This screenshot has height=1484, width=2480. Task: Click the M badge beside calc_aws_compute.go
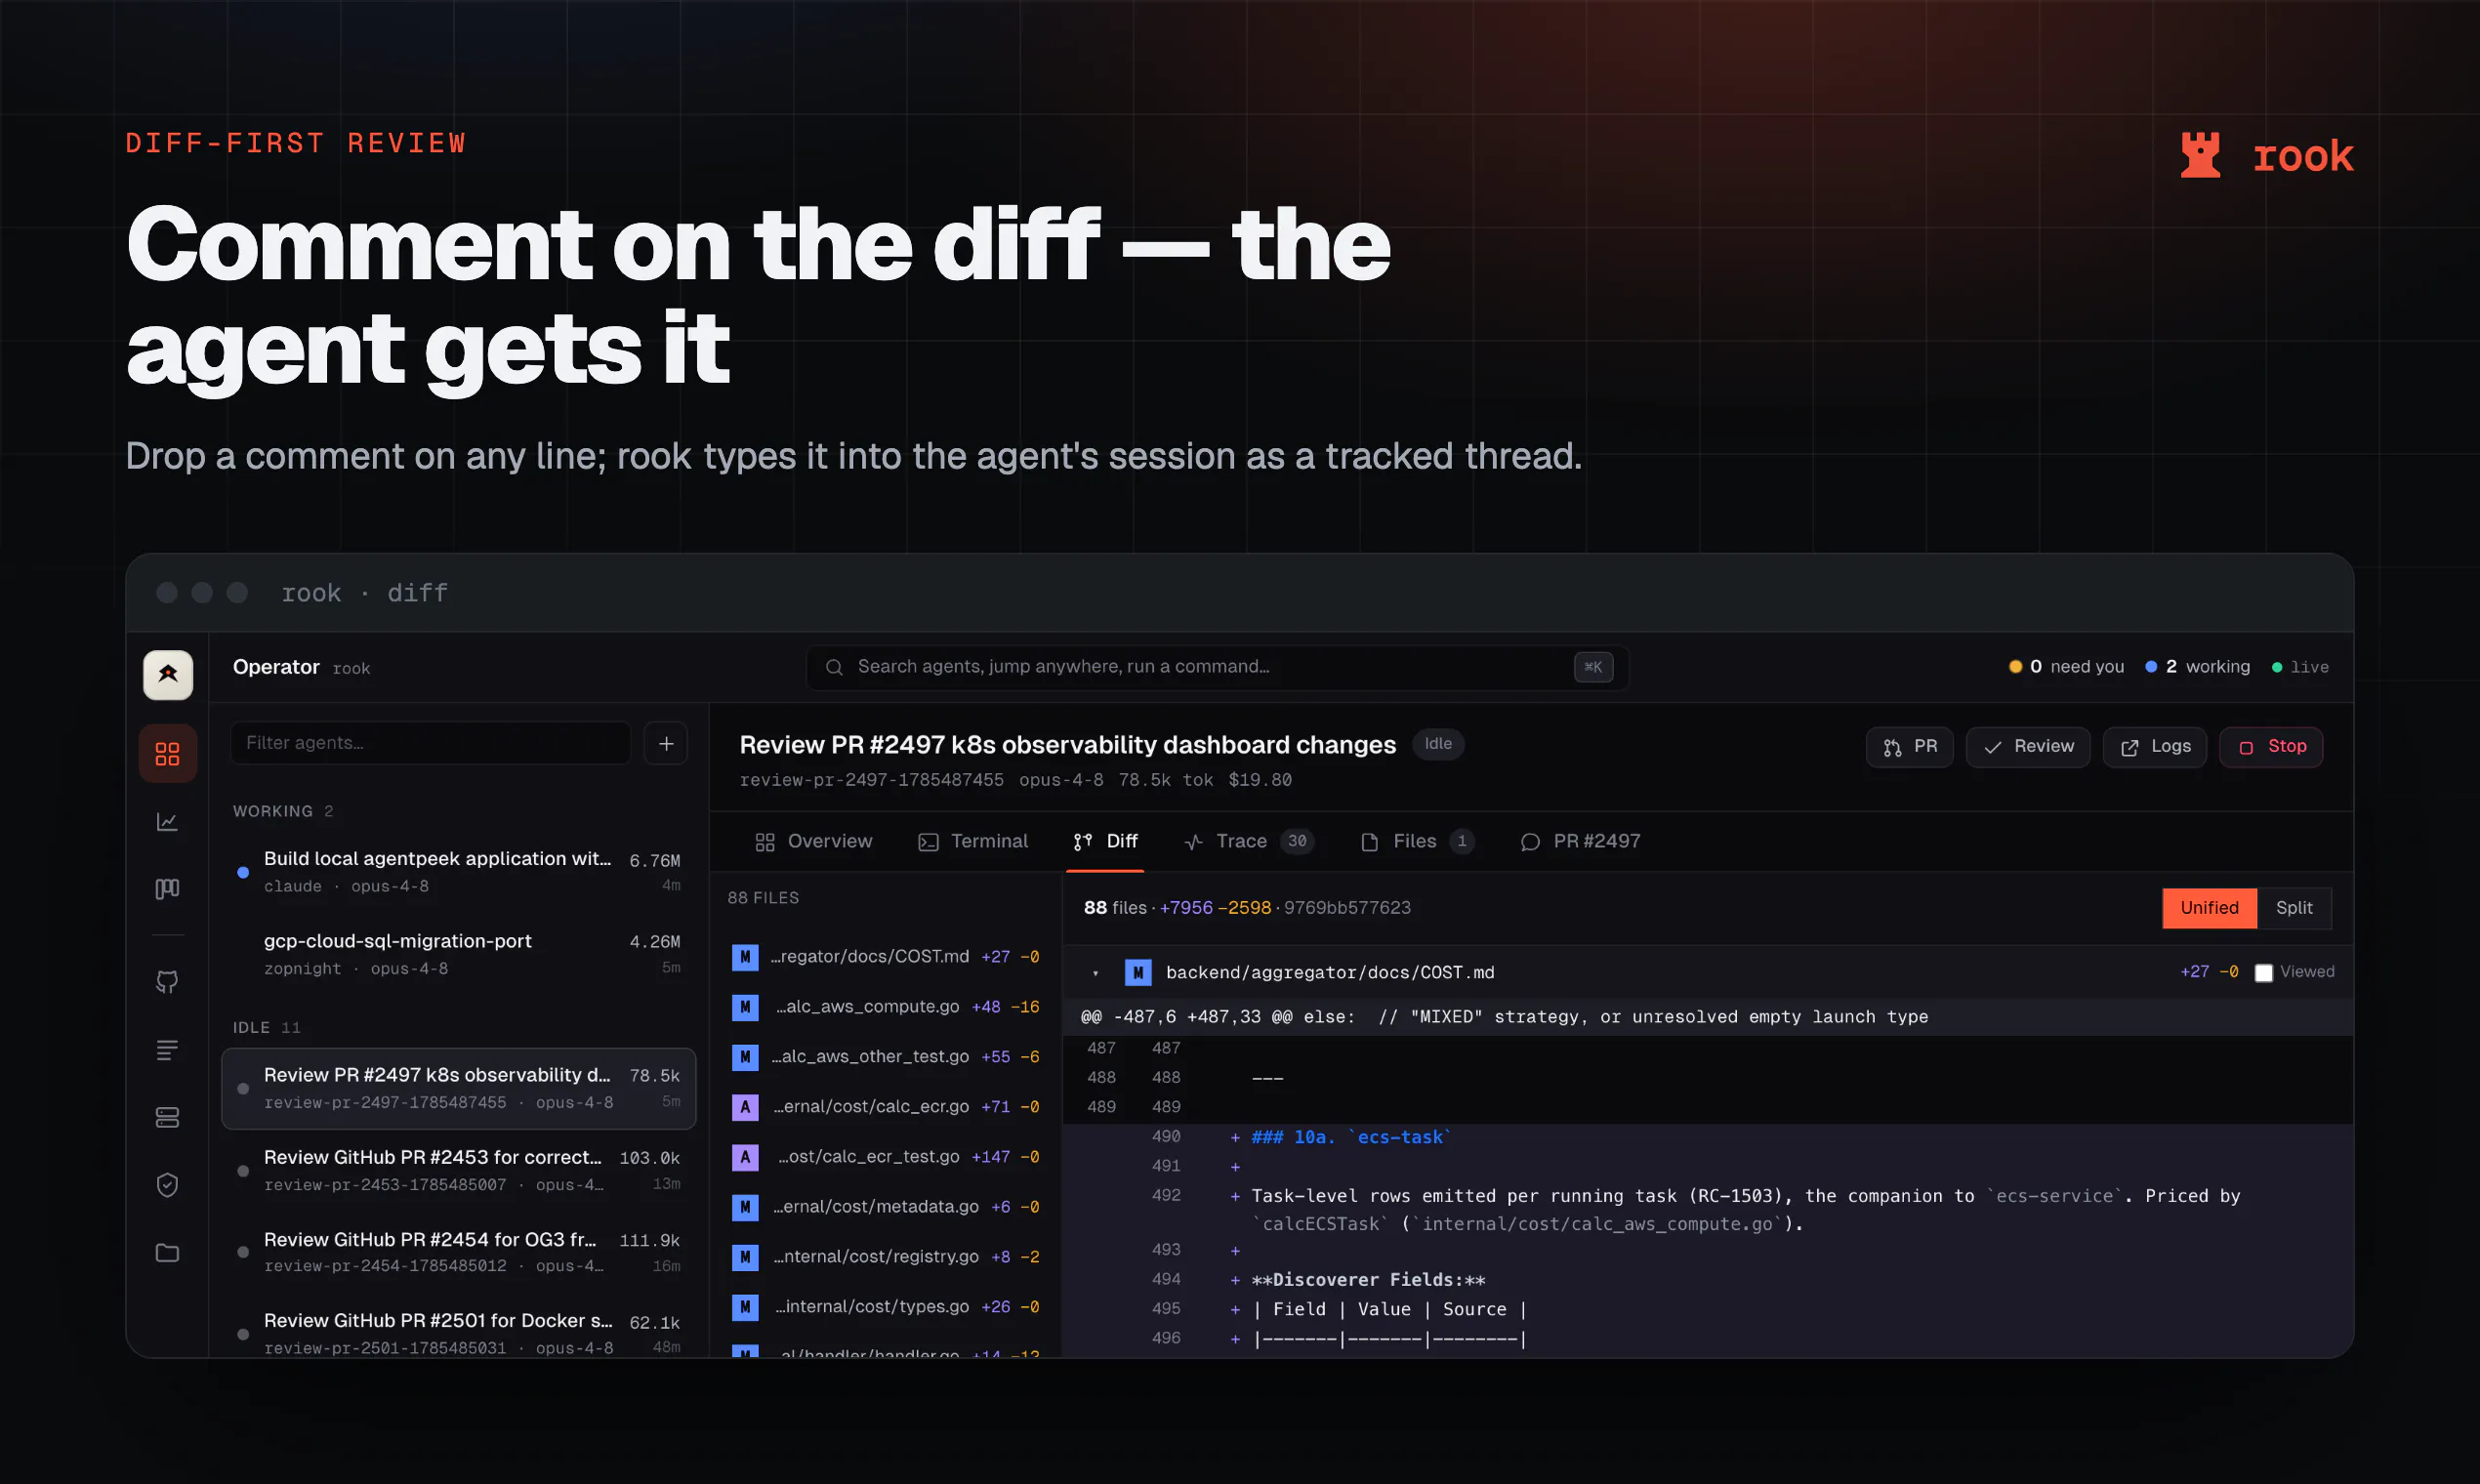pos(745,1007)
